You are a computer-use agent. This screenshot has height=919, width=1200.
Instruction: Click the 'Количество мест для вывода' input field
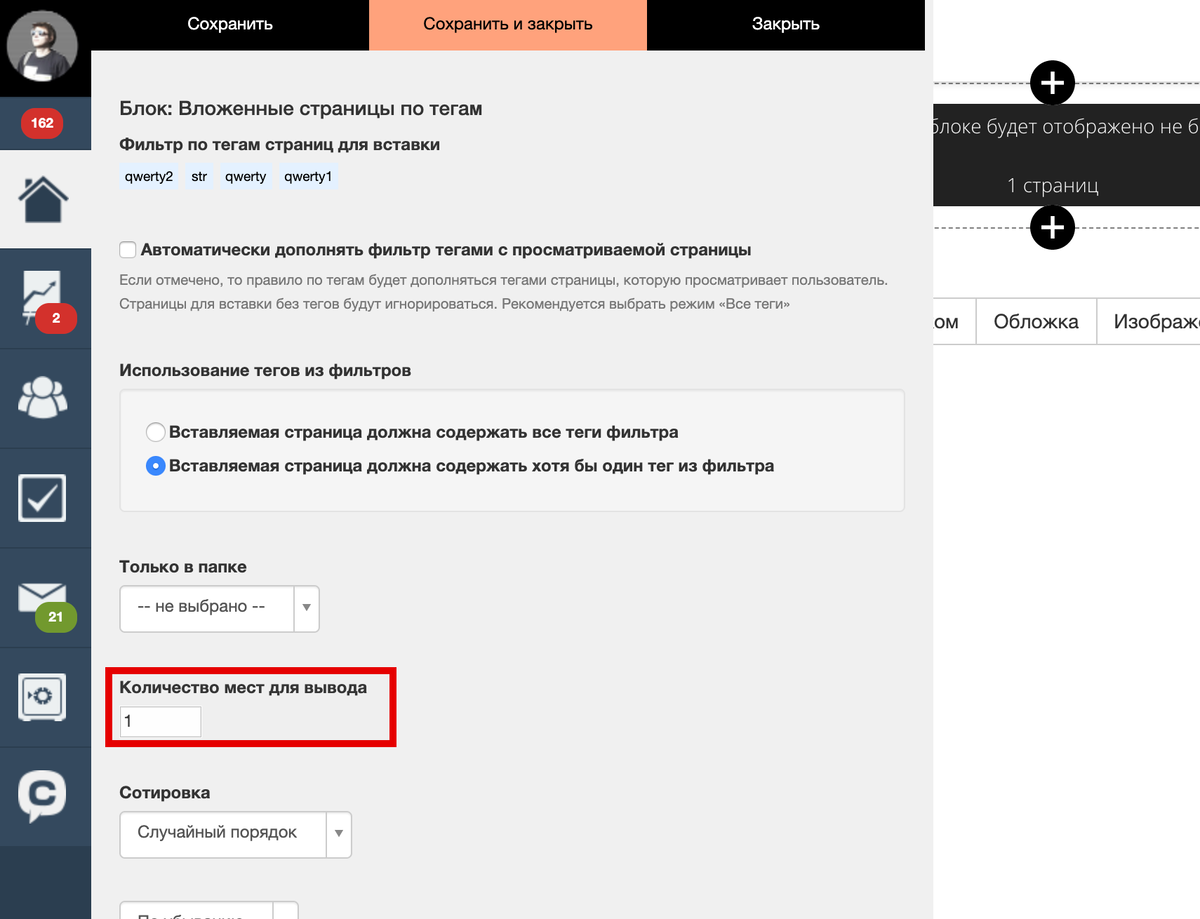(x=160, y=721)
